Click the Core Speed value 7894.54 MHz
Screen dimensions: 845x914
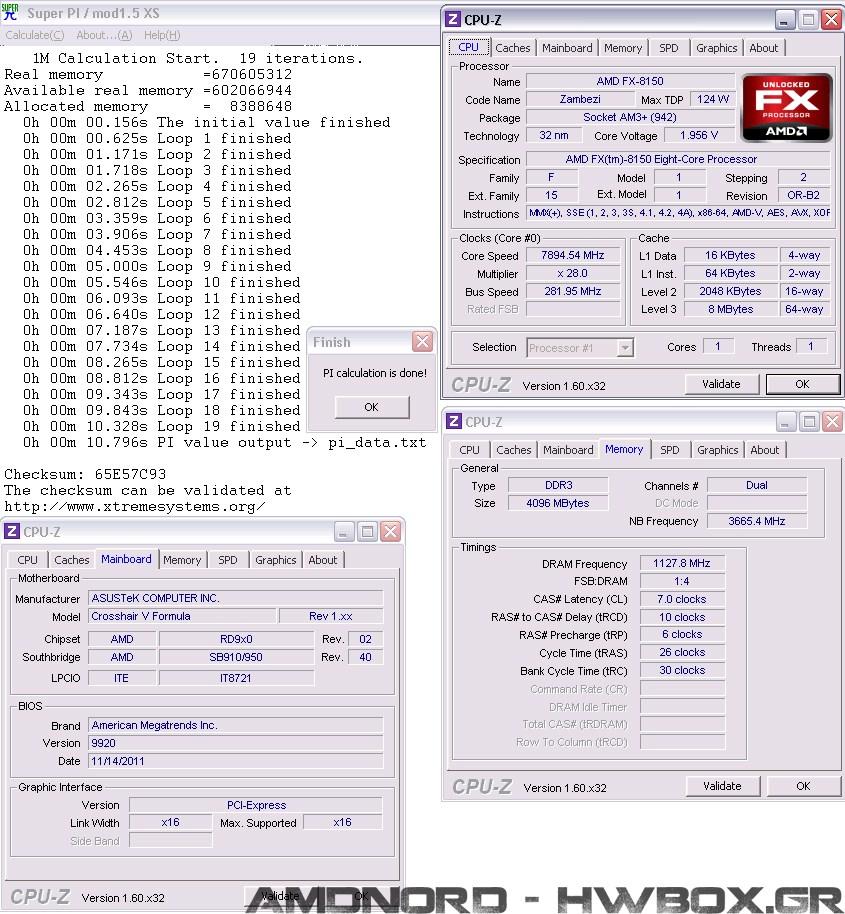[x=572, y=255]
